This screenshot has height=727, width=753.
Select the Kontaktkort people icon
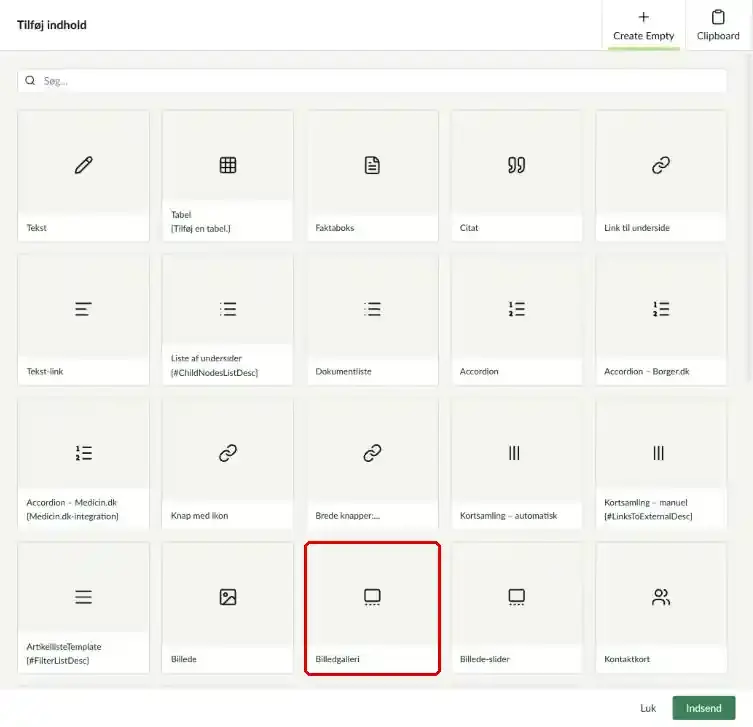point(661,597)
